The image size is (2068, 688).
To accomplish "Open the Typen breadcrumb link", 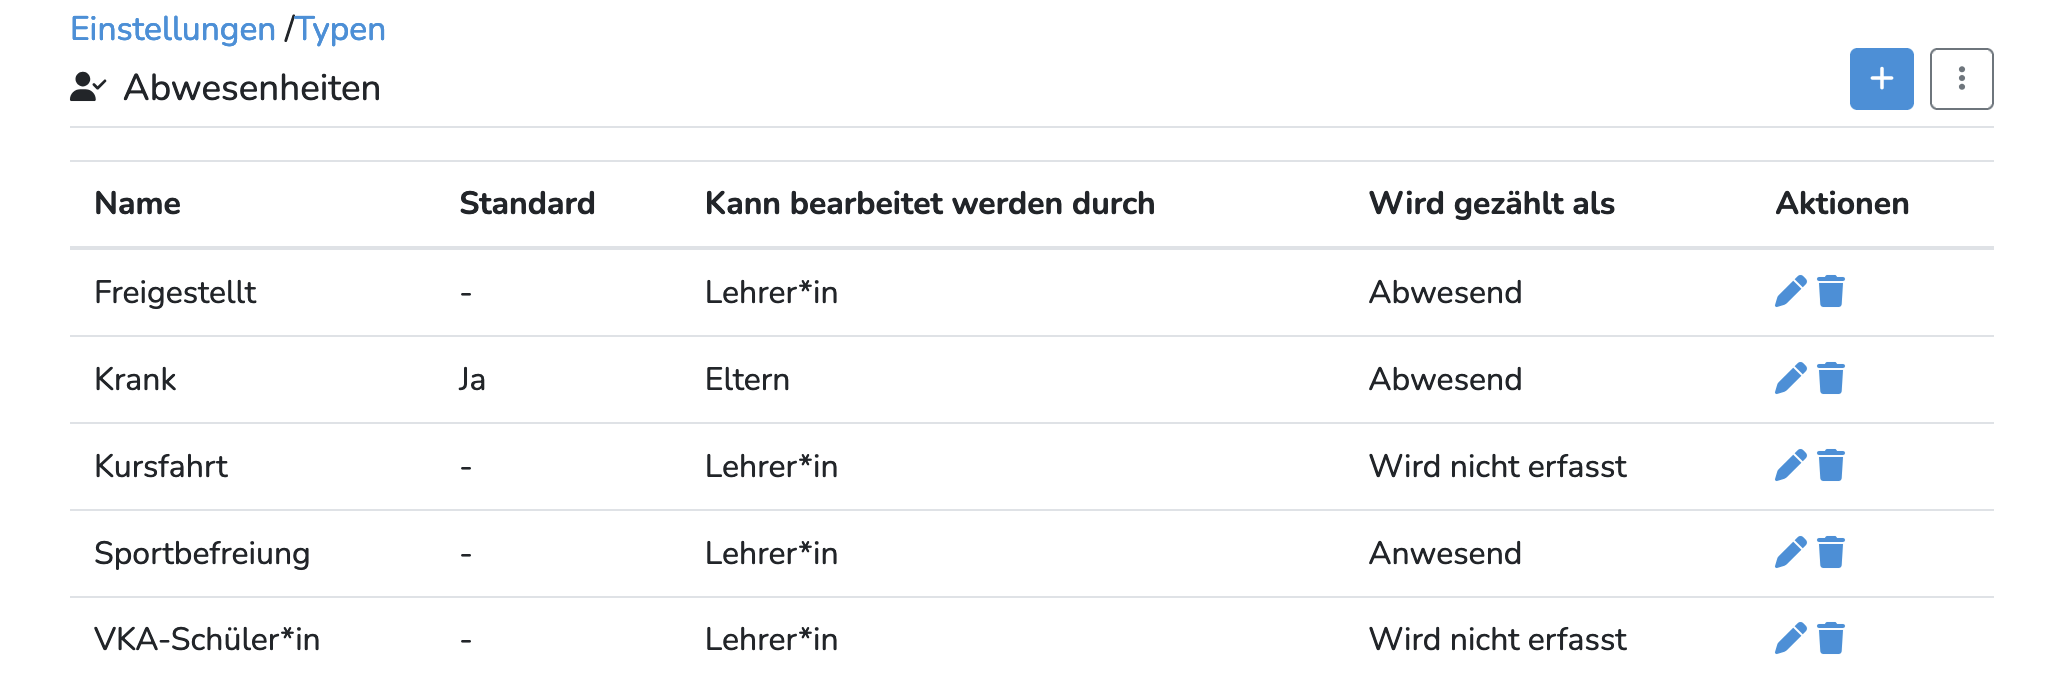I will click(341, 29).
